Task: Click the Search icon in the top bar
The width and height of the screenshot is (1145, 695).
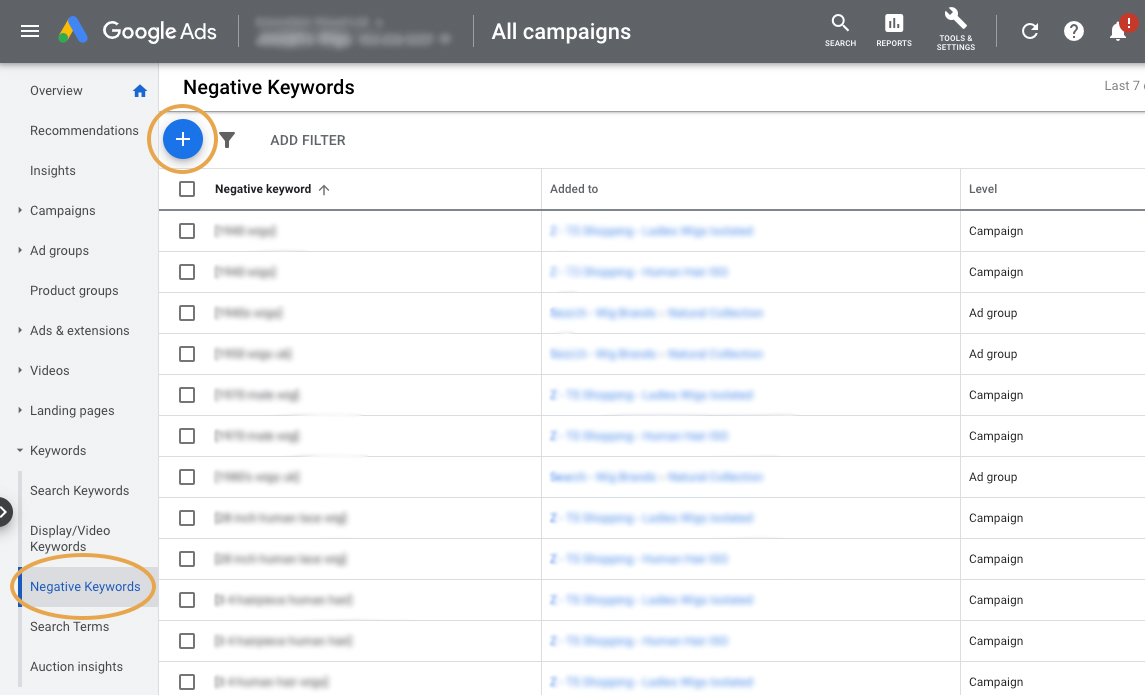Action: coord(840,30)
